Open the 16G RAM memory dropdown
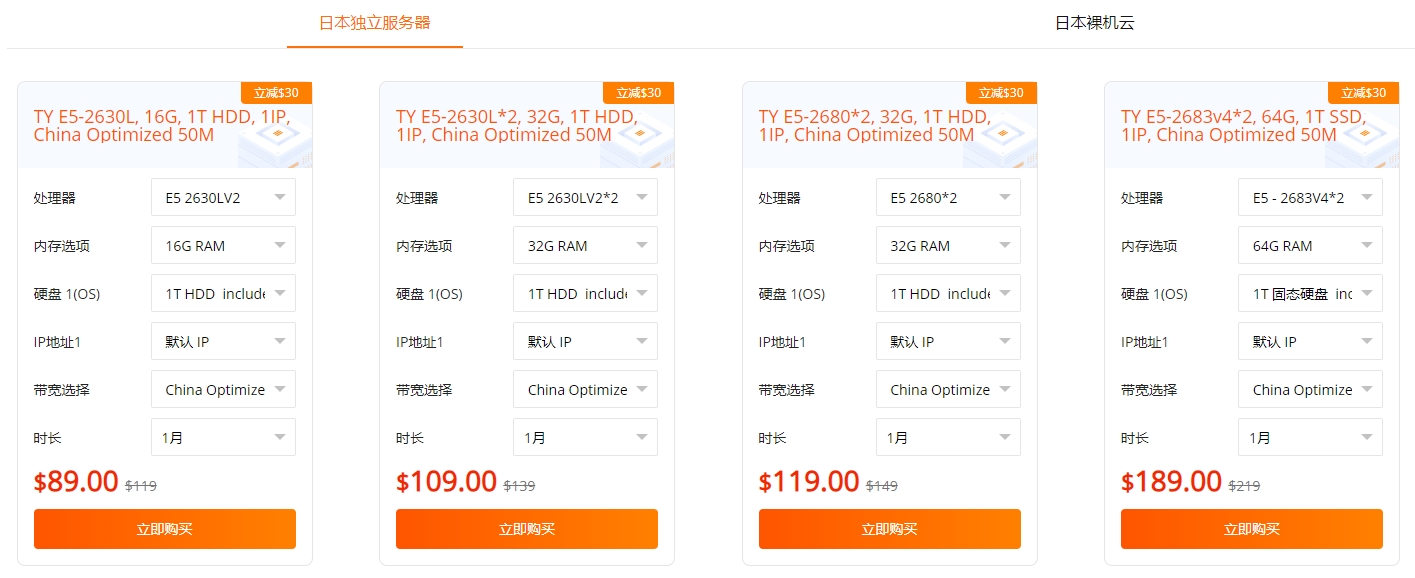 point(223,245)
